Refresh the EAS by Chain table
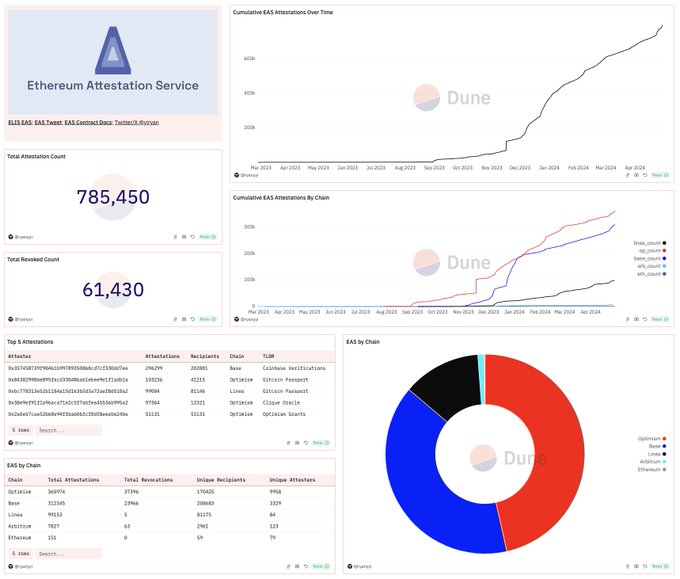Screen dimensions: 680x579 click(306, 566)
